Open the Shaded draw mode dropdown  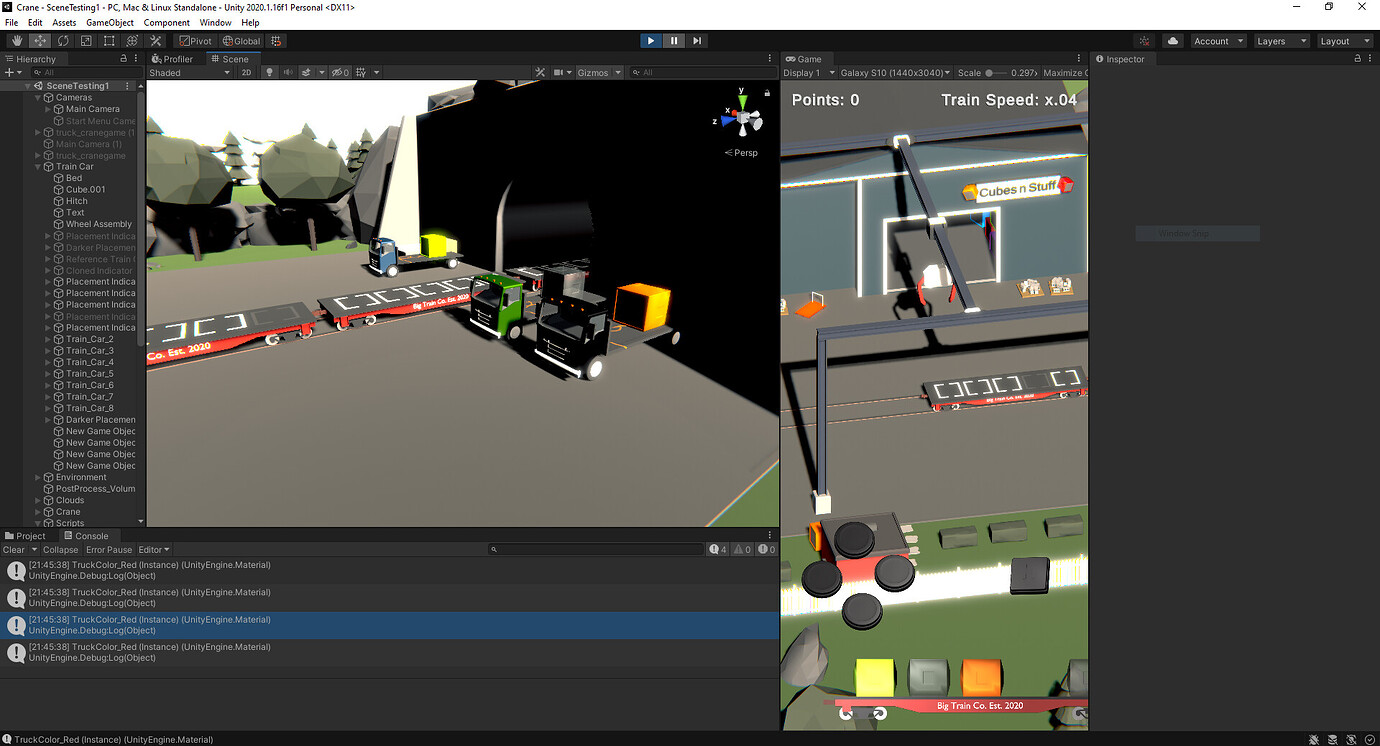(189, 71)
